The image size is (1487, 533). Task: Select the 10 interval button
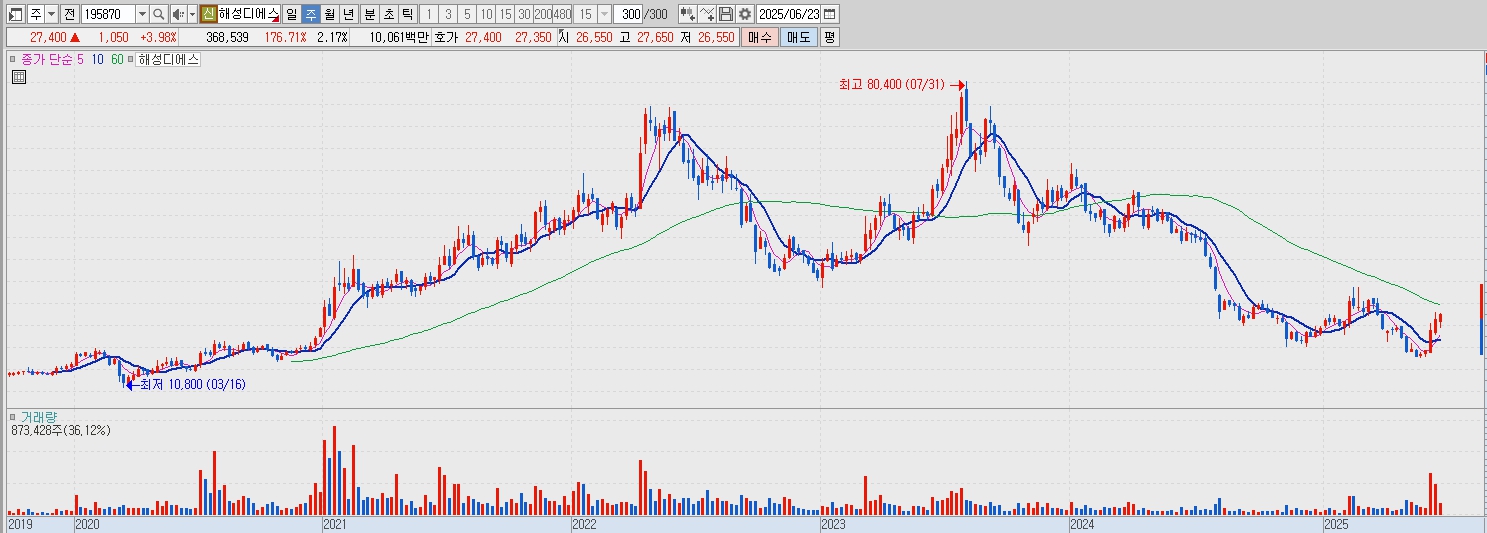(x=486, y=14)
